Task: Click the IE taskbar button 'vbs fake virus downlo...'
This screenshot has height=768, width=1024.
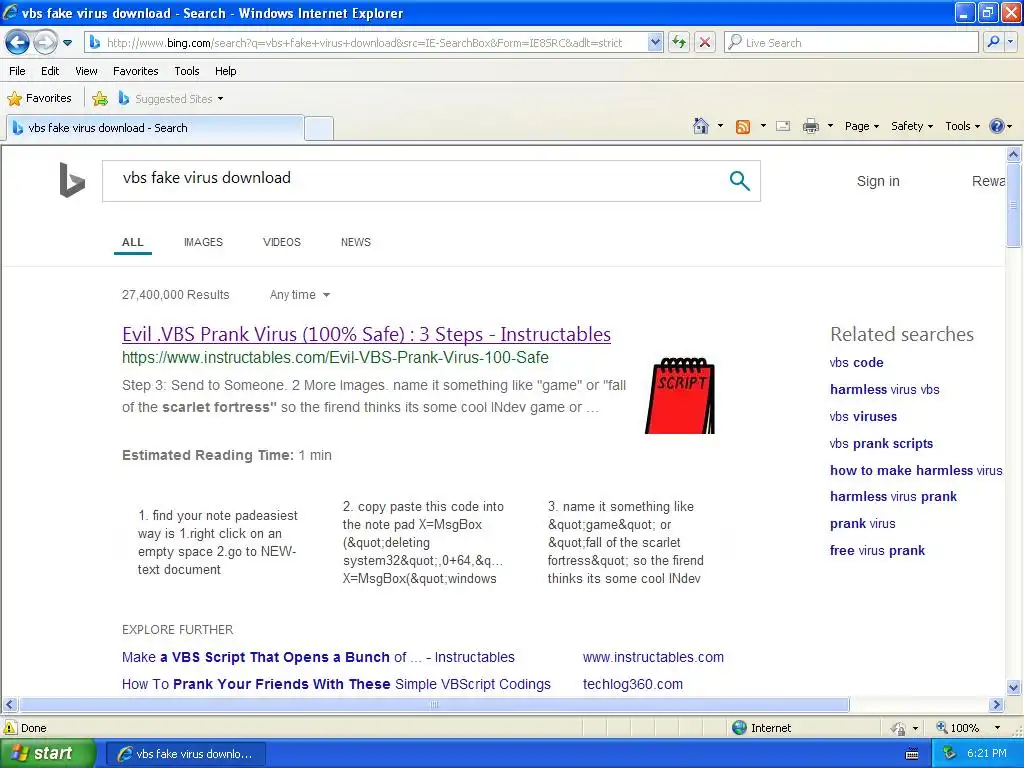Action: [x=185, y=754]
